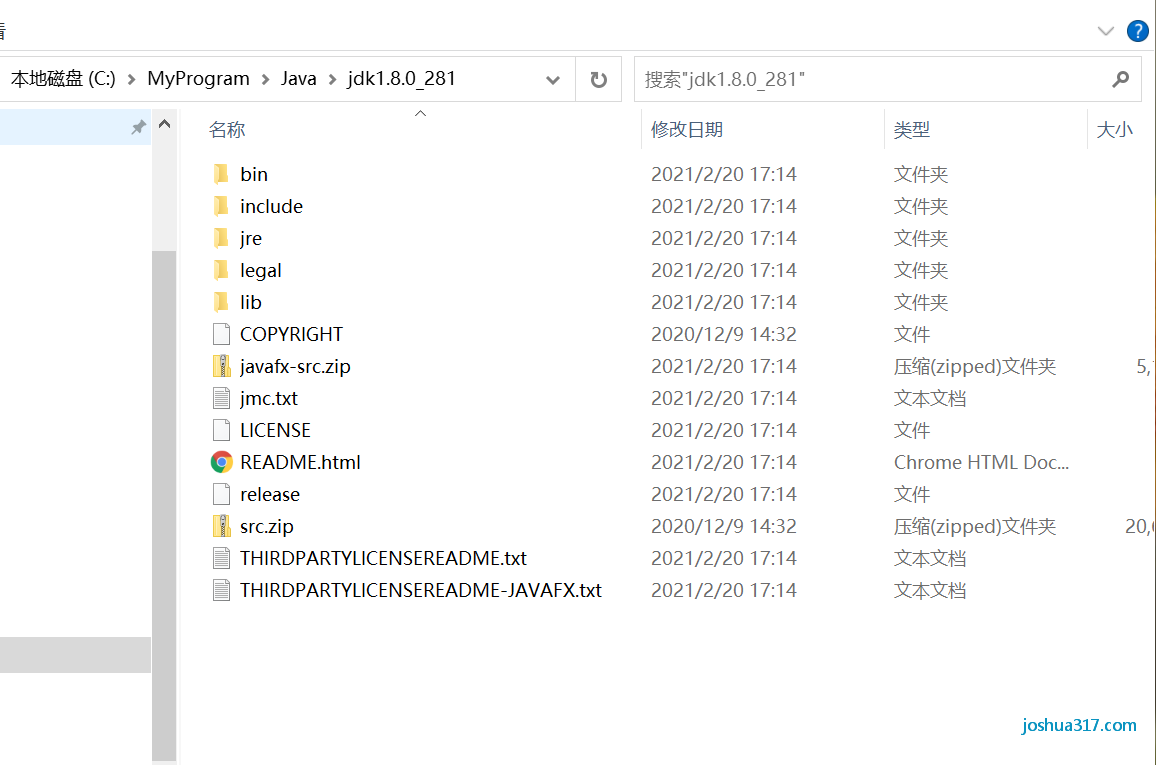
Task: Click the THIRDPARTYLICENSEREADME-JAVAFX.txt document icon
Action: coord(221,590)
